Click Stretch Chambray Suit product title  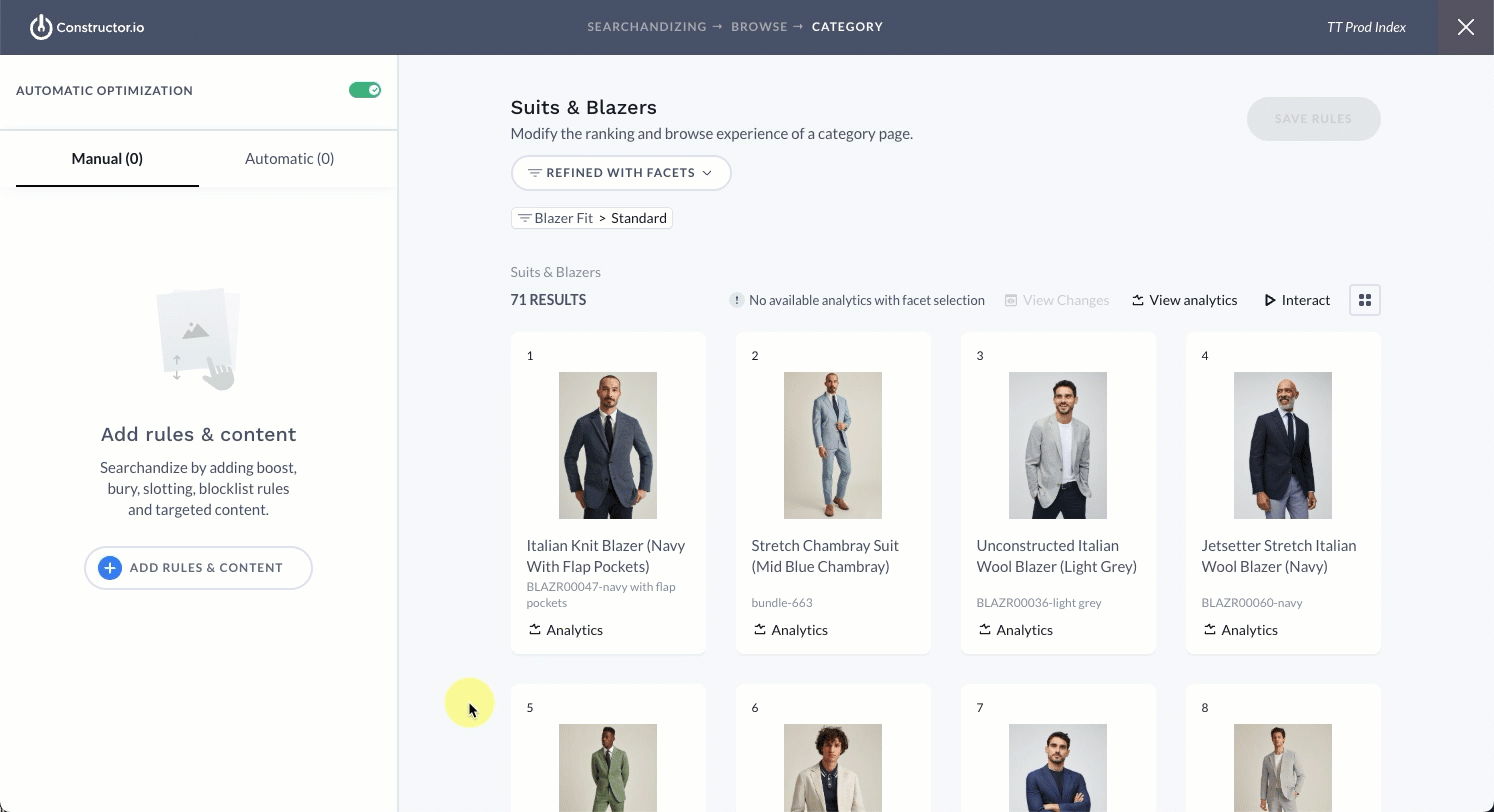point(825,556)
